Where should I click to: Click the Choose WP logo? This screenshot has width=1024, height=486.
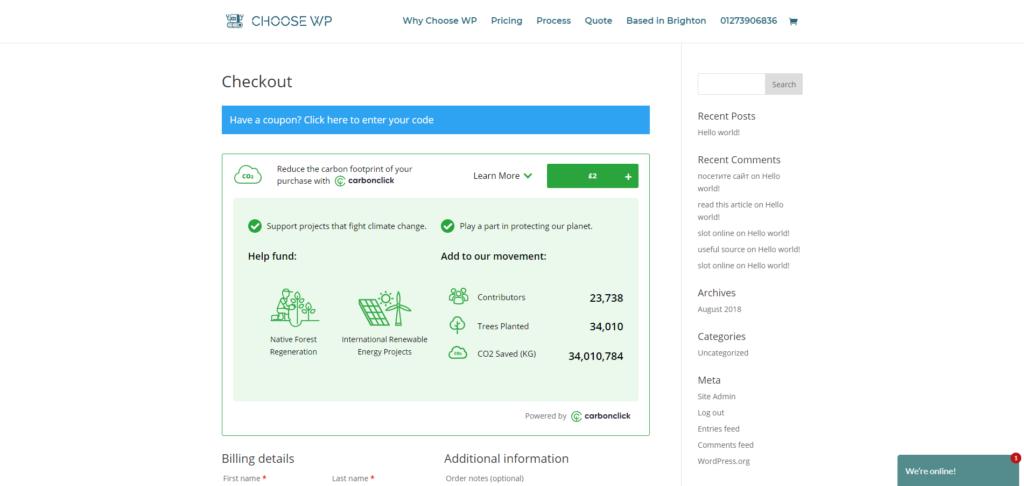(x=279, y=21)
